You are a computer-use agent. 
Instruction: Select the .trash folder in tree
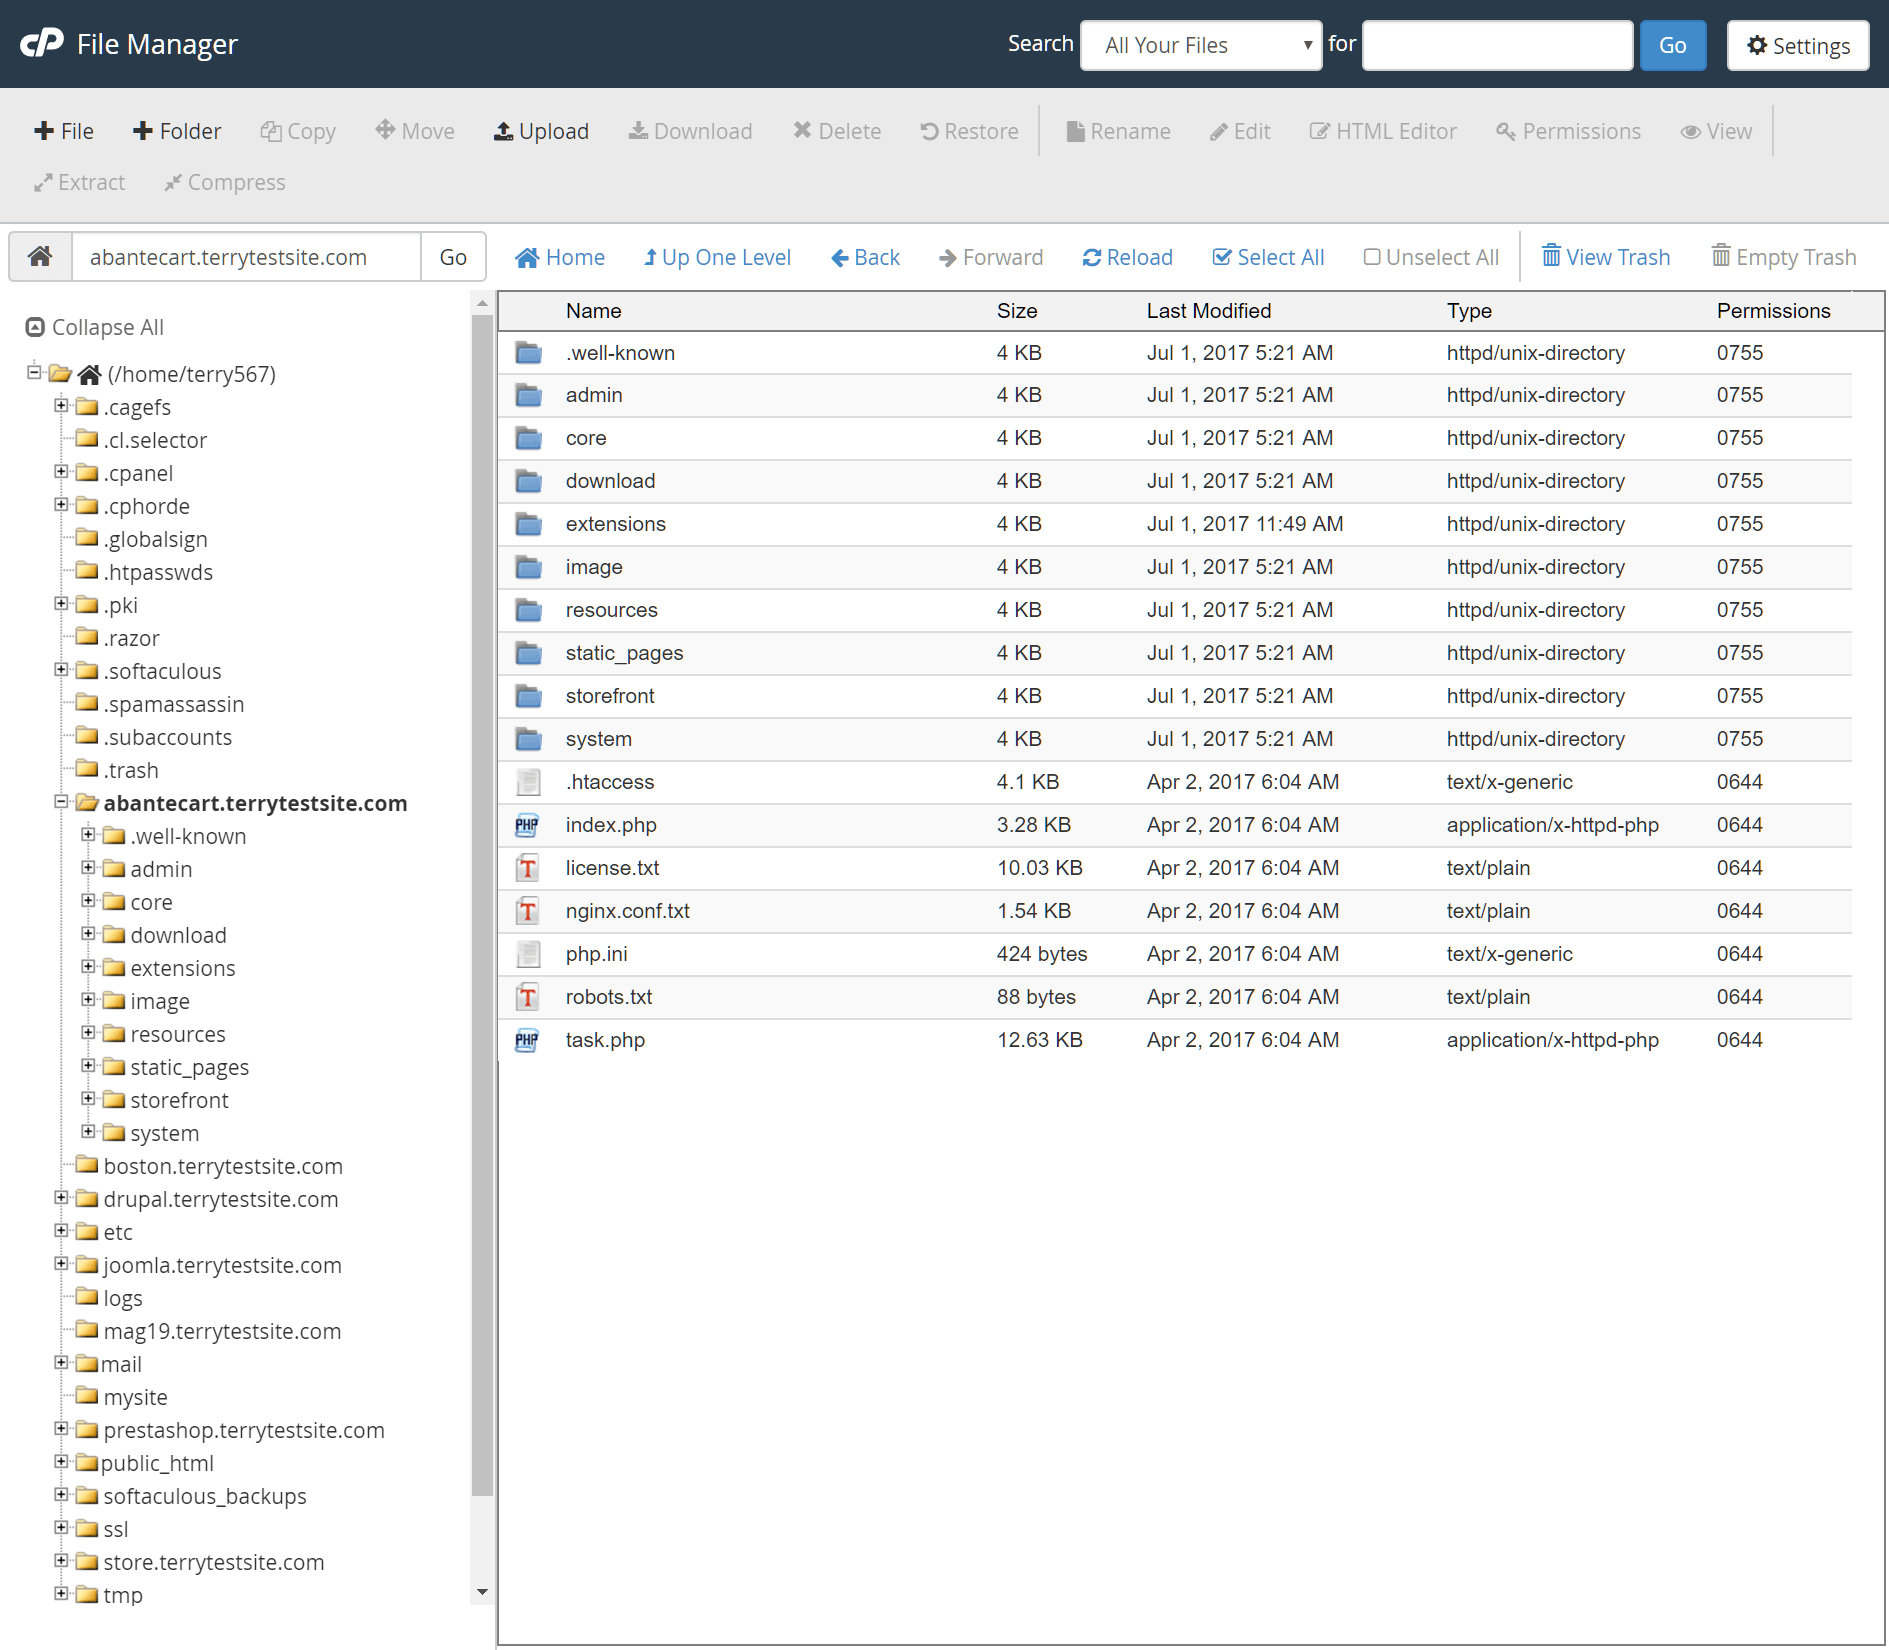coord(131,770)
